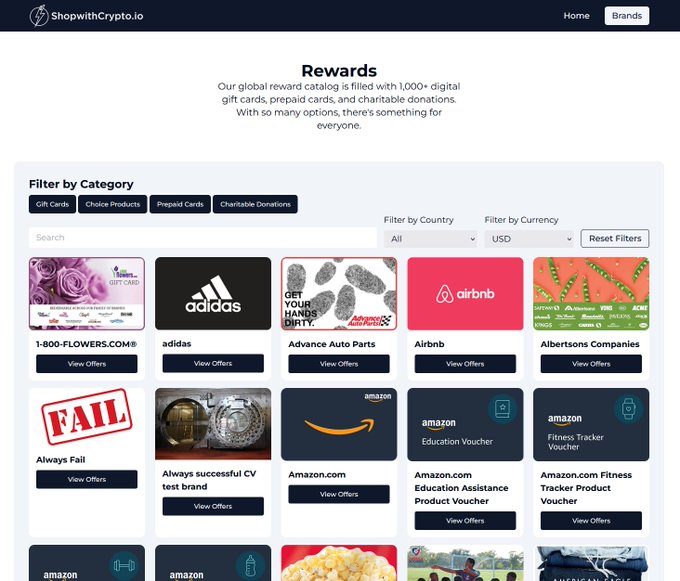Viewport: 680px width, 581px height.
Task: Open the Airbnb logo card image
Action: 465,294
